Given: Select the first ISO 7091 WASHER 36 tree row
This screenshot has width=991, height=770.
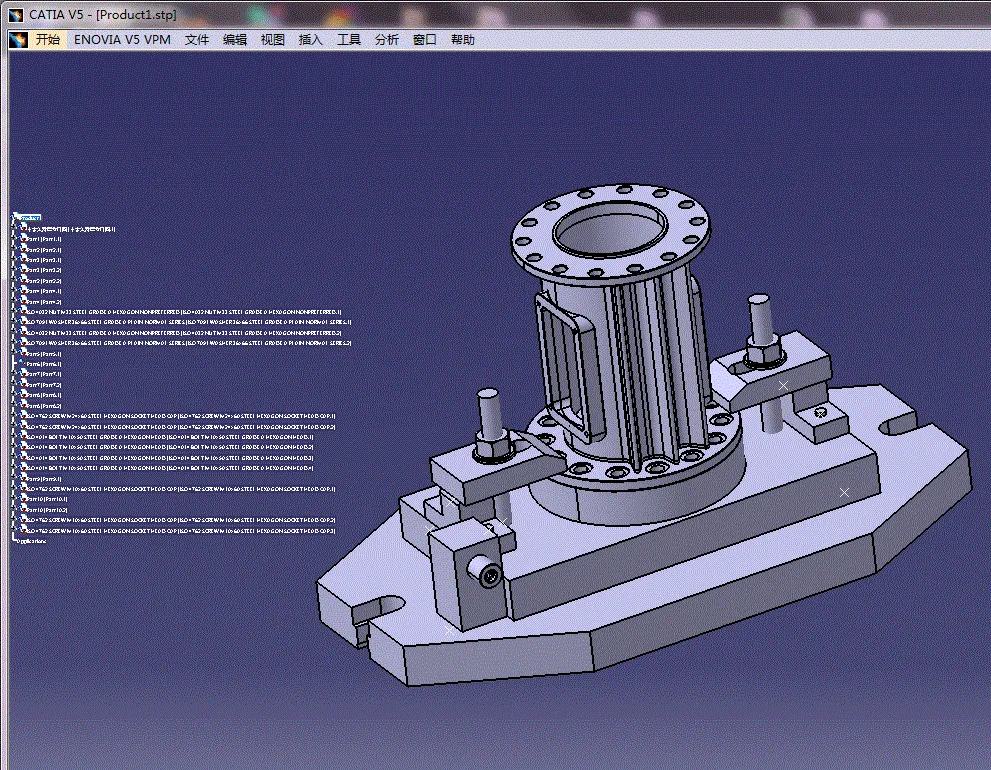Looking at the screenshot, I should tap(190, 322).
